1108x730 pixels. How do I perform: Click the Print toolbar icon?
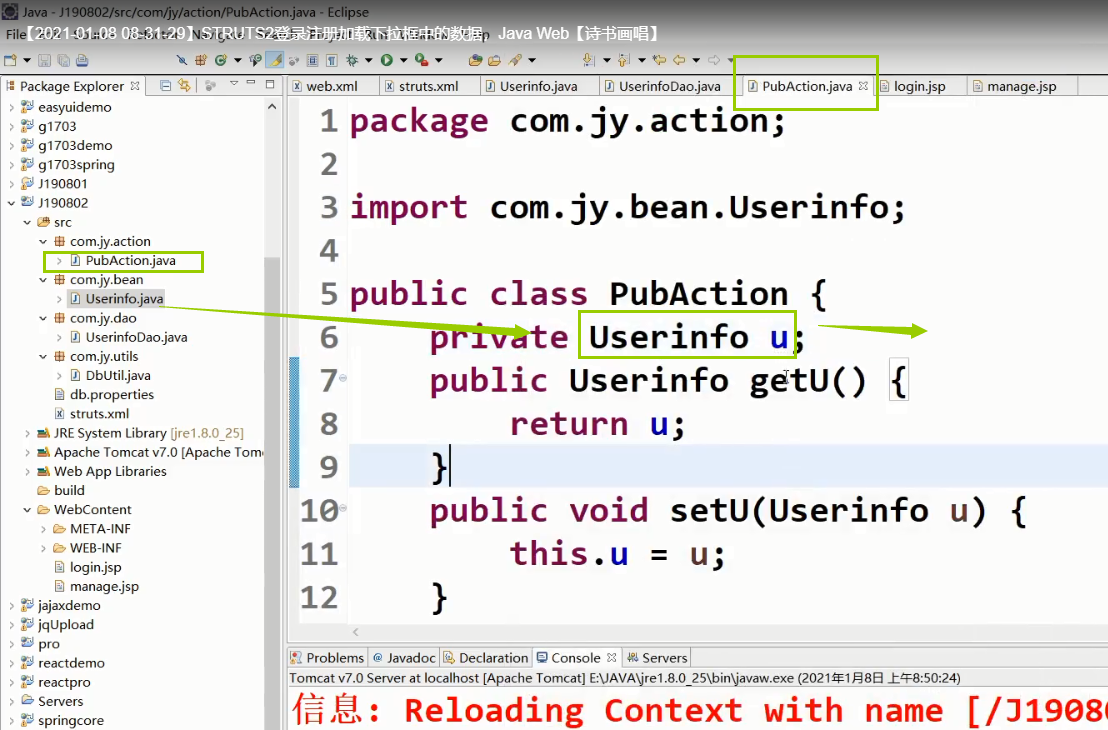[82, 60]
